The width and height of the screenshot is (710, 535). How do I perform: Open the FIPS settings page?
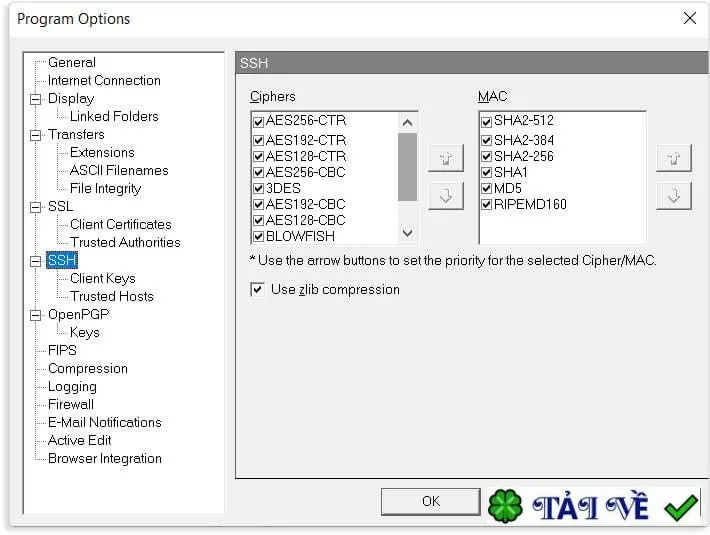click(x=62, y=351)
